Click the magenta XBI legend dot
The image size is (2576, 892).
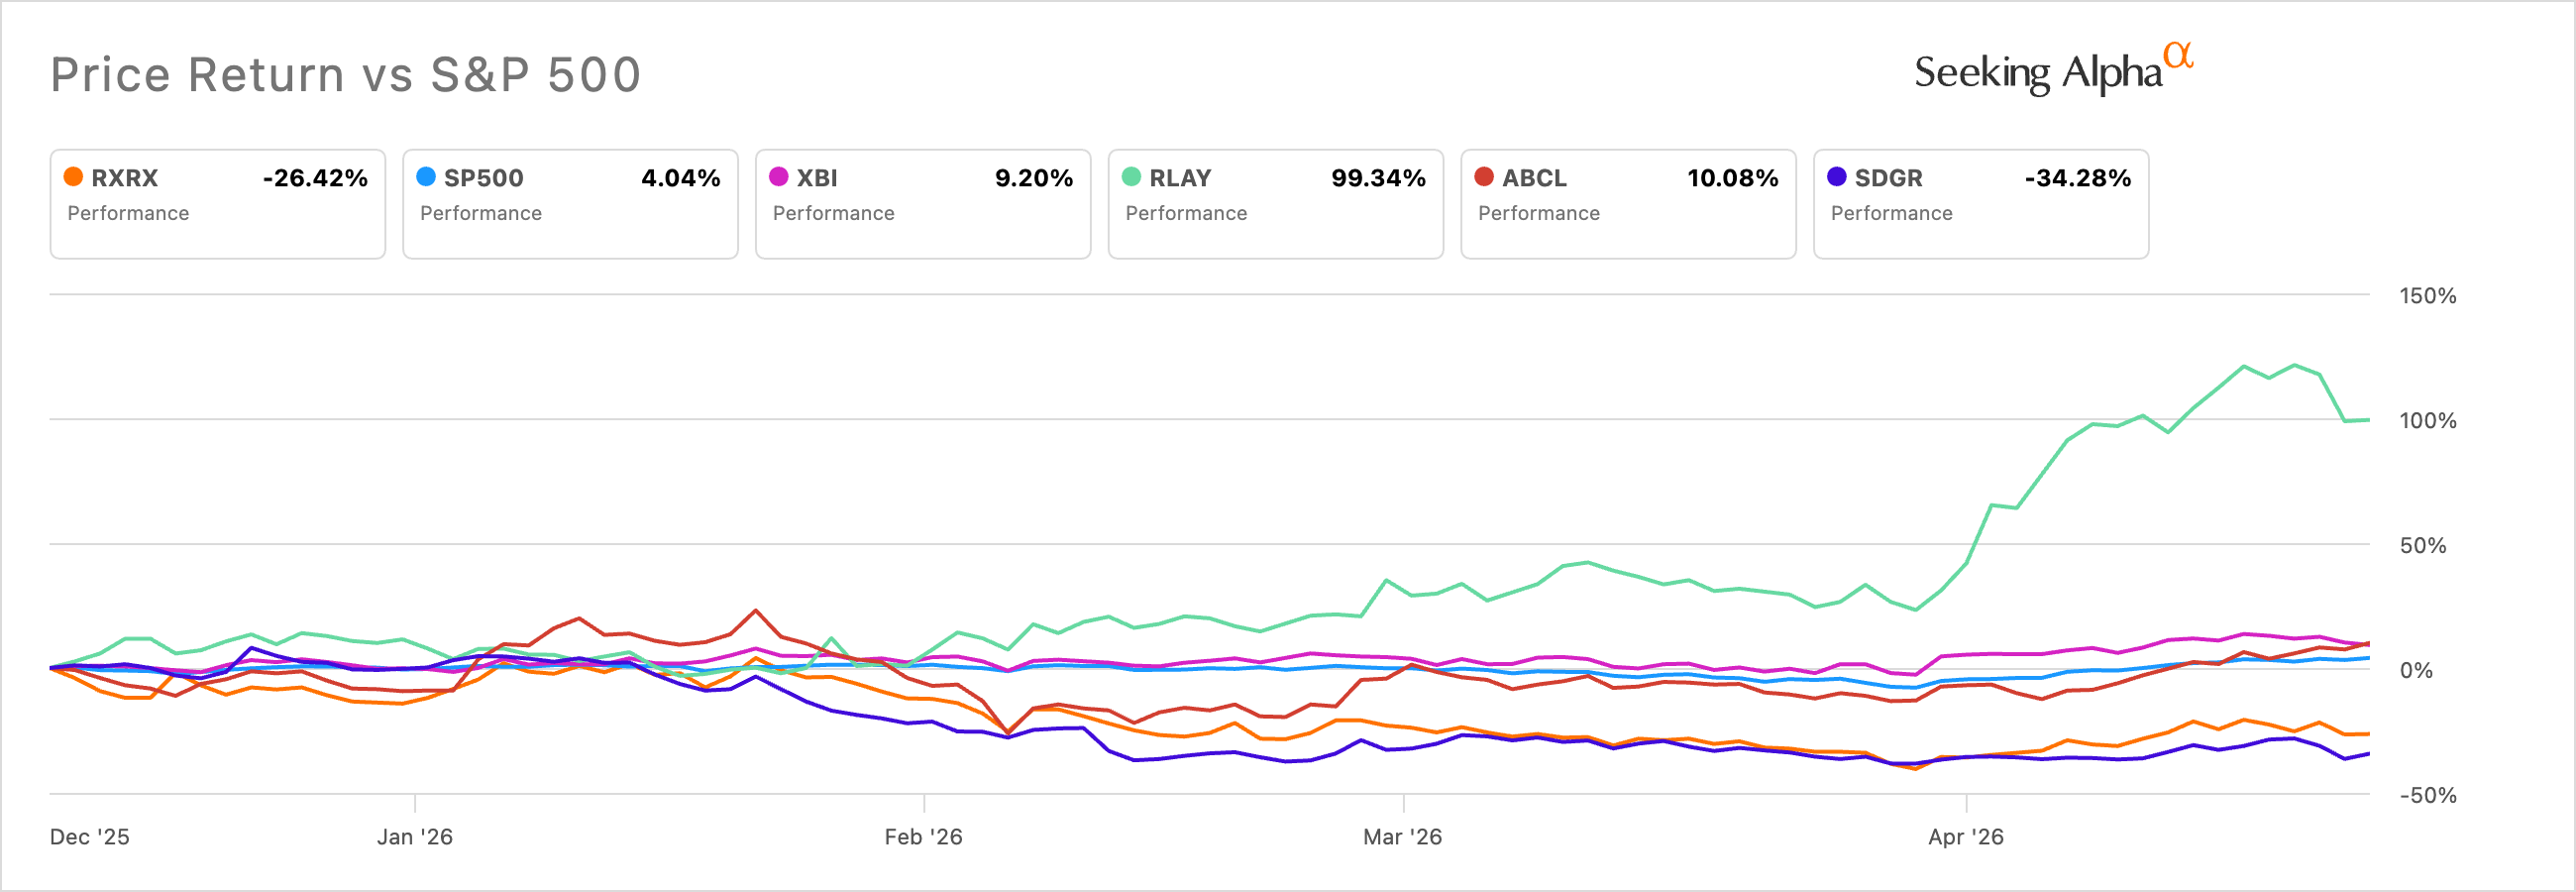779,177
